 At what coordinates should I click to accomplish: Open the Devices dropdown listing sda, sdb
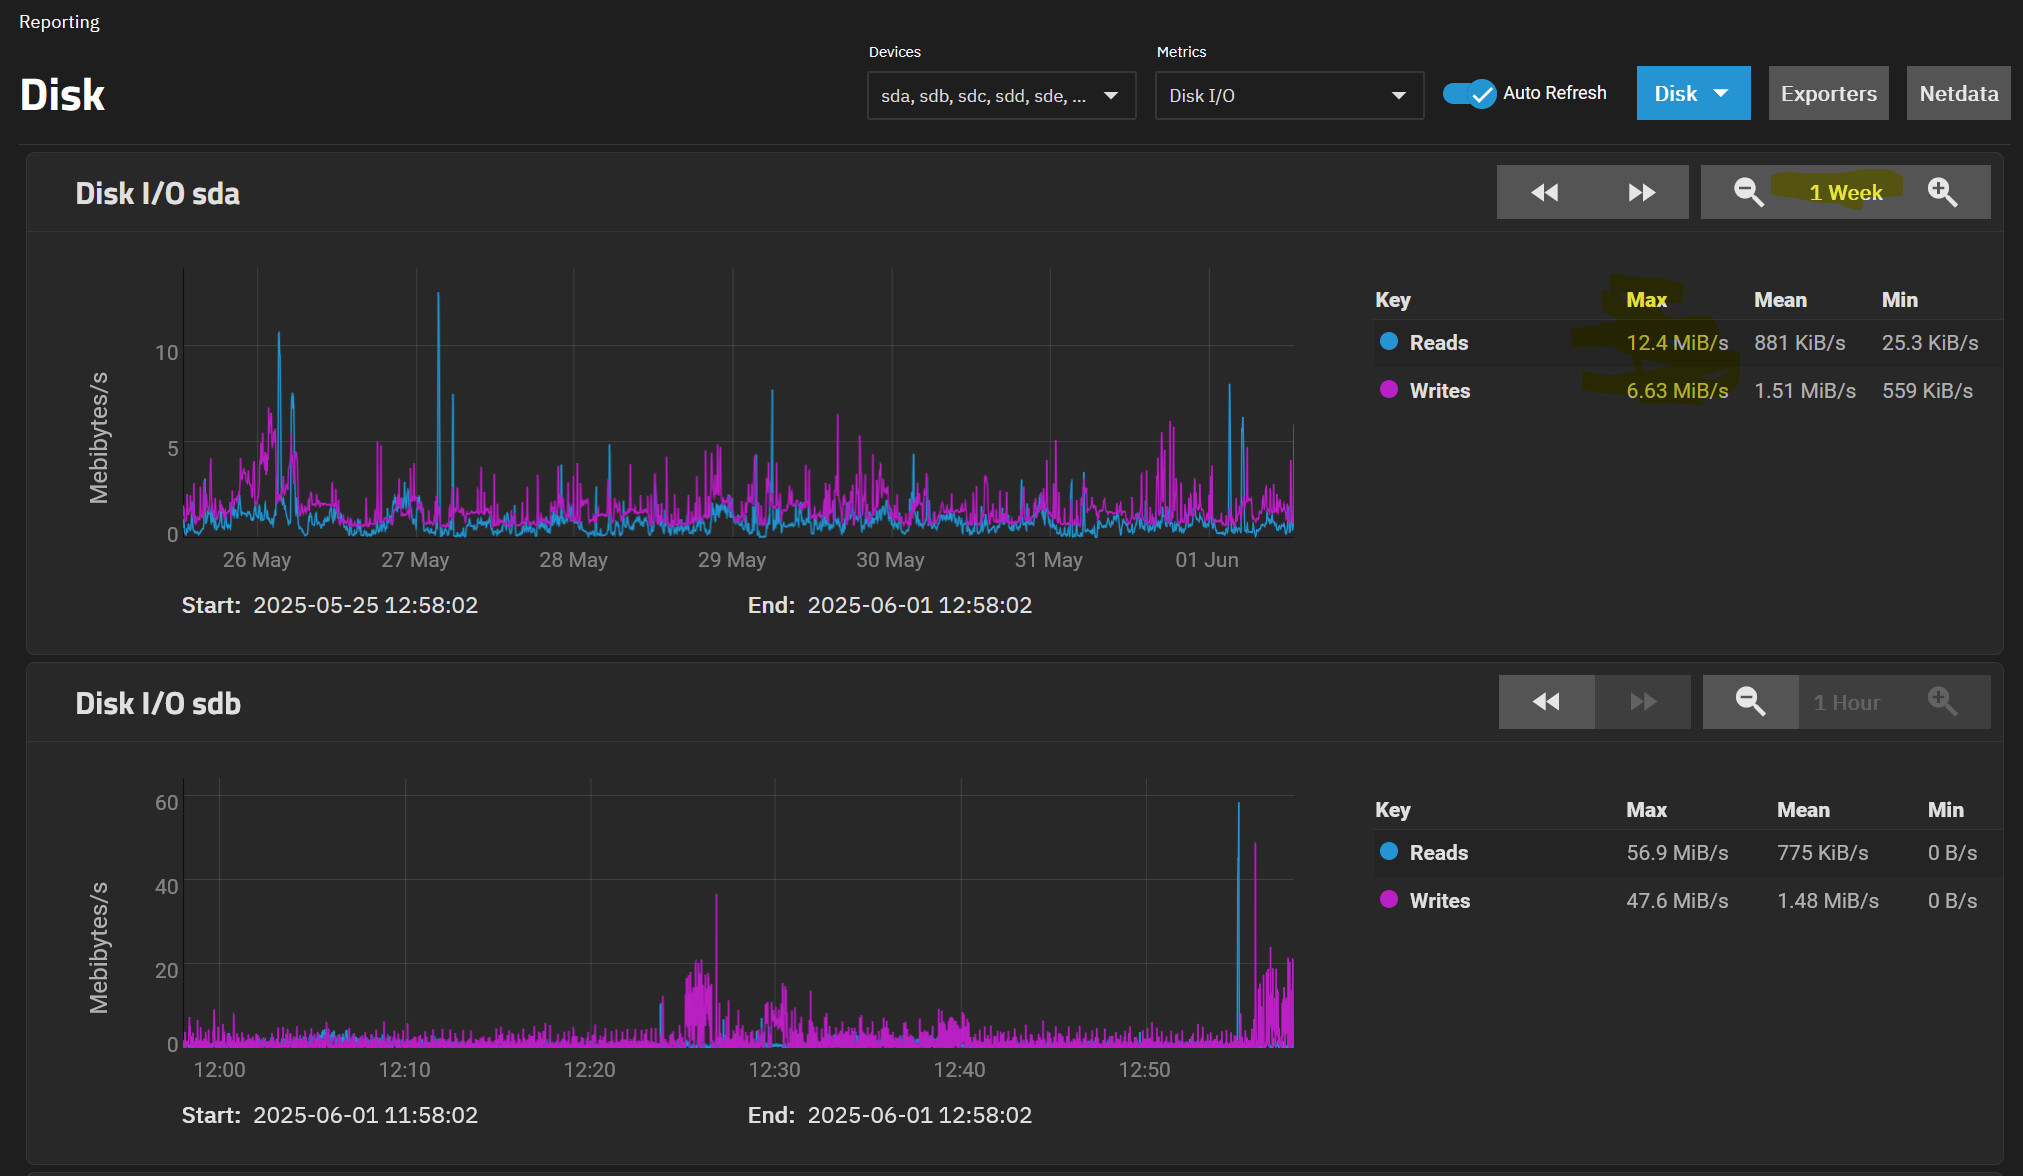pyautogui.click(x=1001, y=96)
